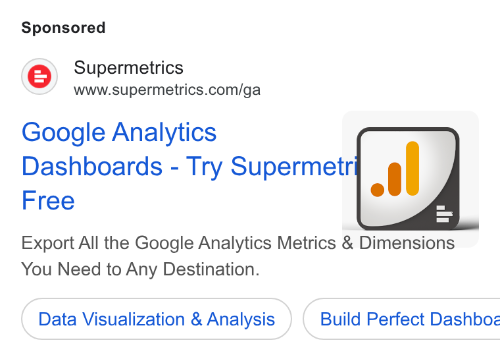
Task: Click the orange Google Analytics bars icon
Action: 395,169
